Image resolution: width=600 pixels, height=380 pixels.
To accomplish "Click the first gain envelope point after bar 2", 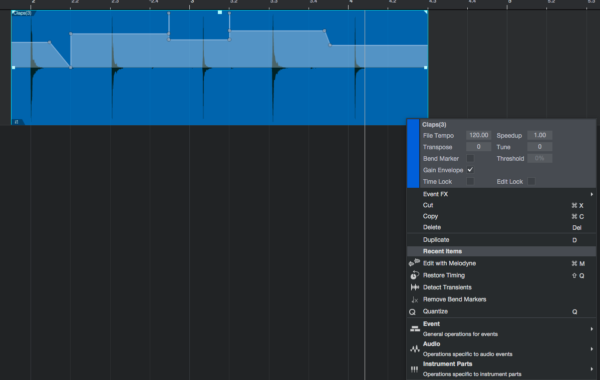I will coord(49,42).
